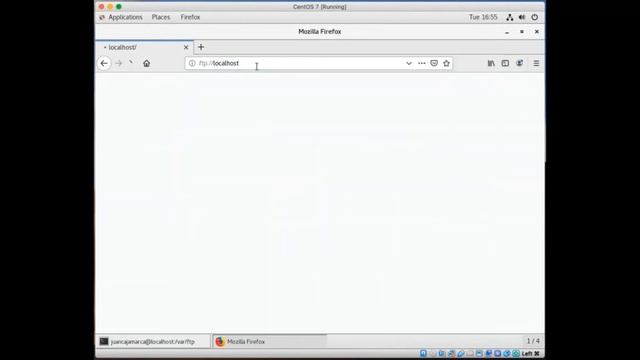Stop loading the current page
Screen dimensions: 640x360
pos(131,63)
